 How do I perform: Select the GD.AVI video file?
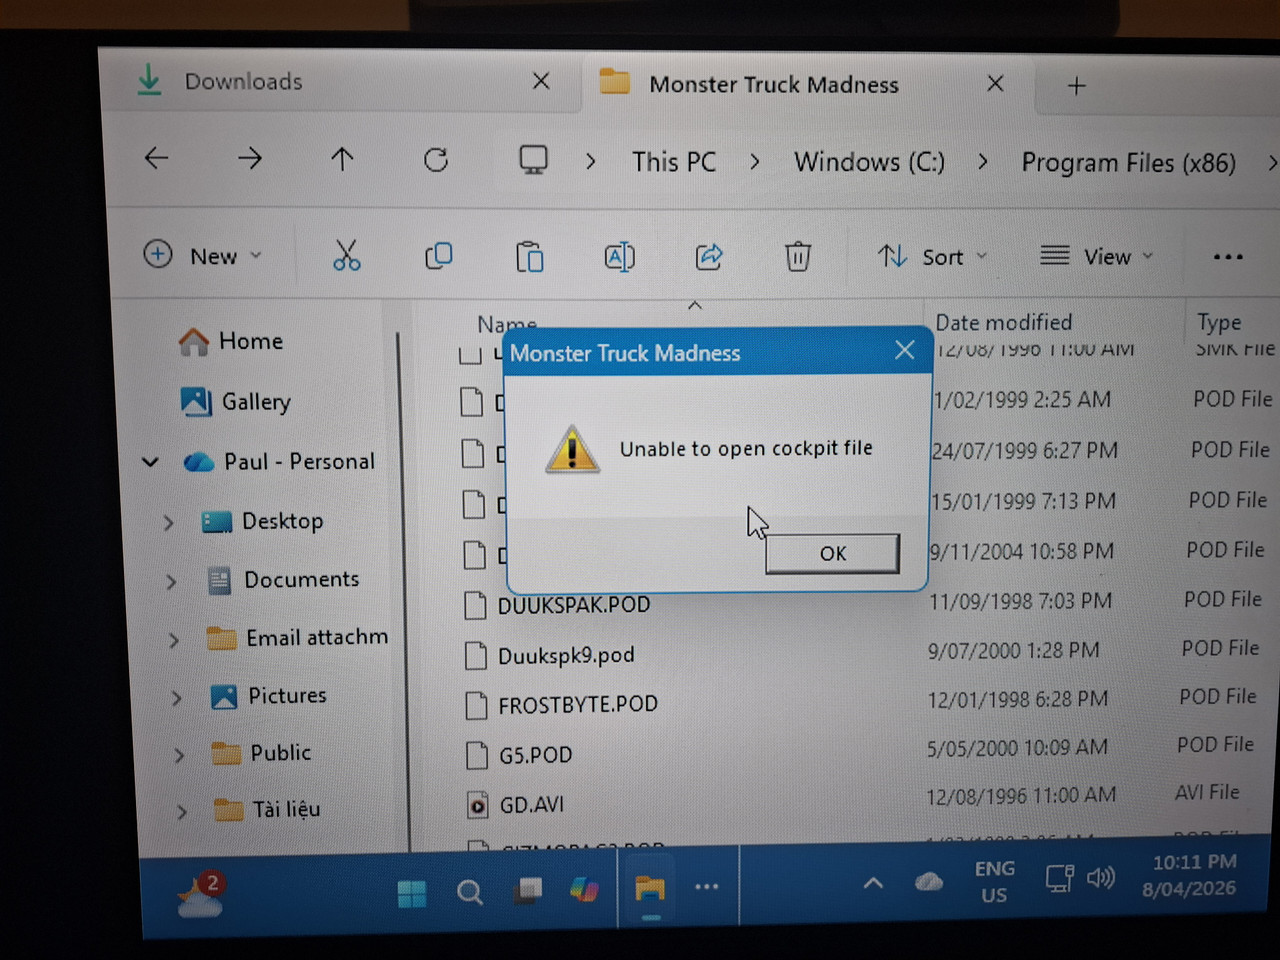pyautogui.click(x=532, y=805)
